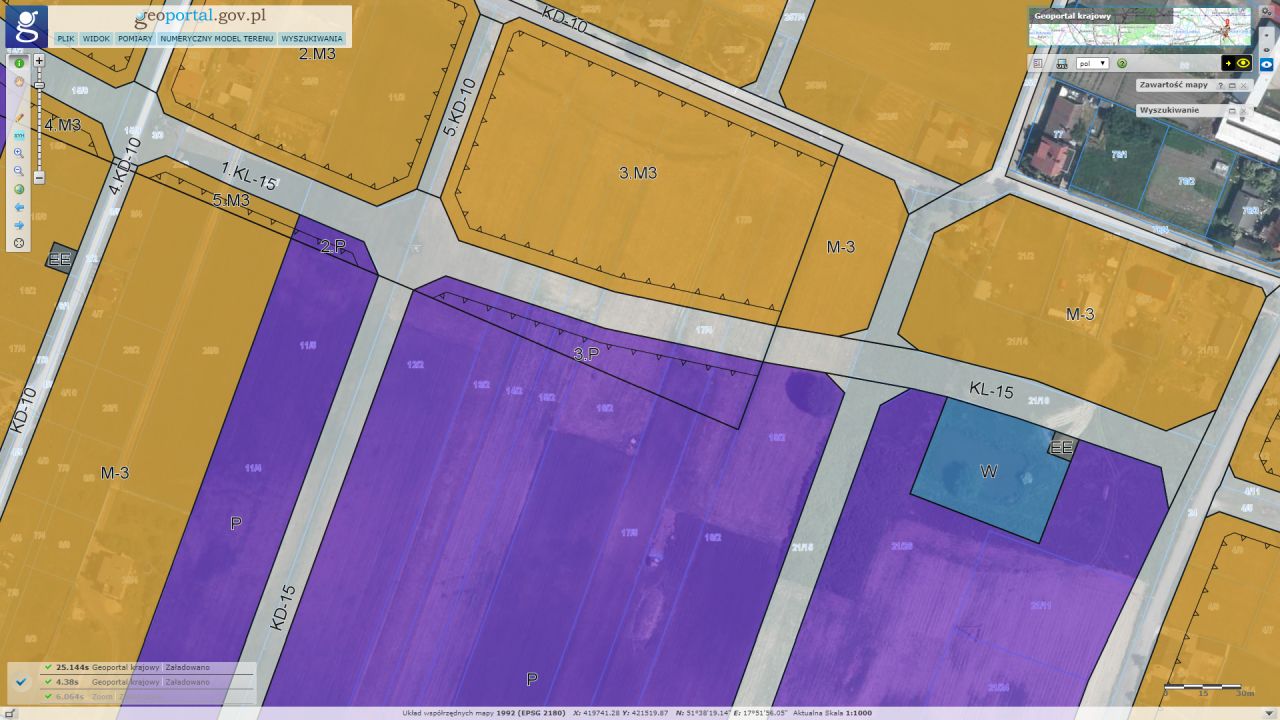
Task: Open the WIDOK menu
Action: point(97,39)
